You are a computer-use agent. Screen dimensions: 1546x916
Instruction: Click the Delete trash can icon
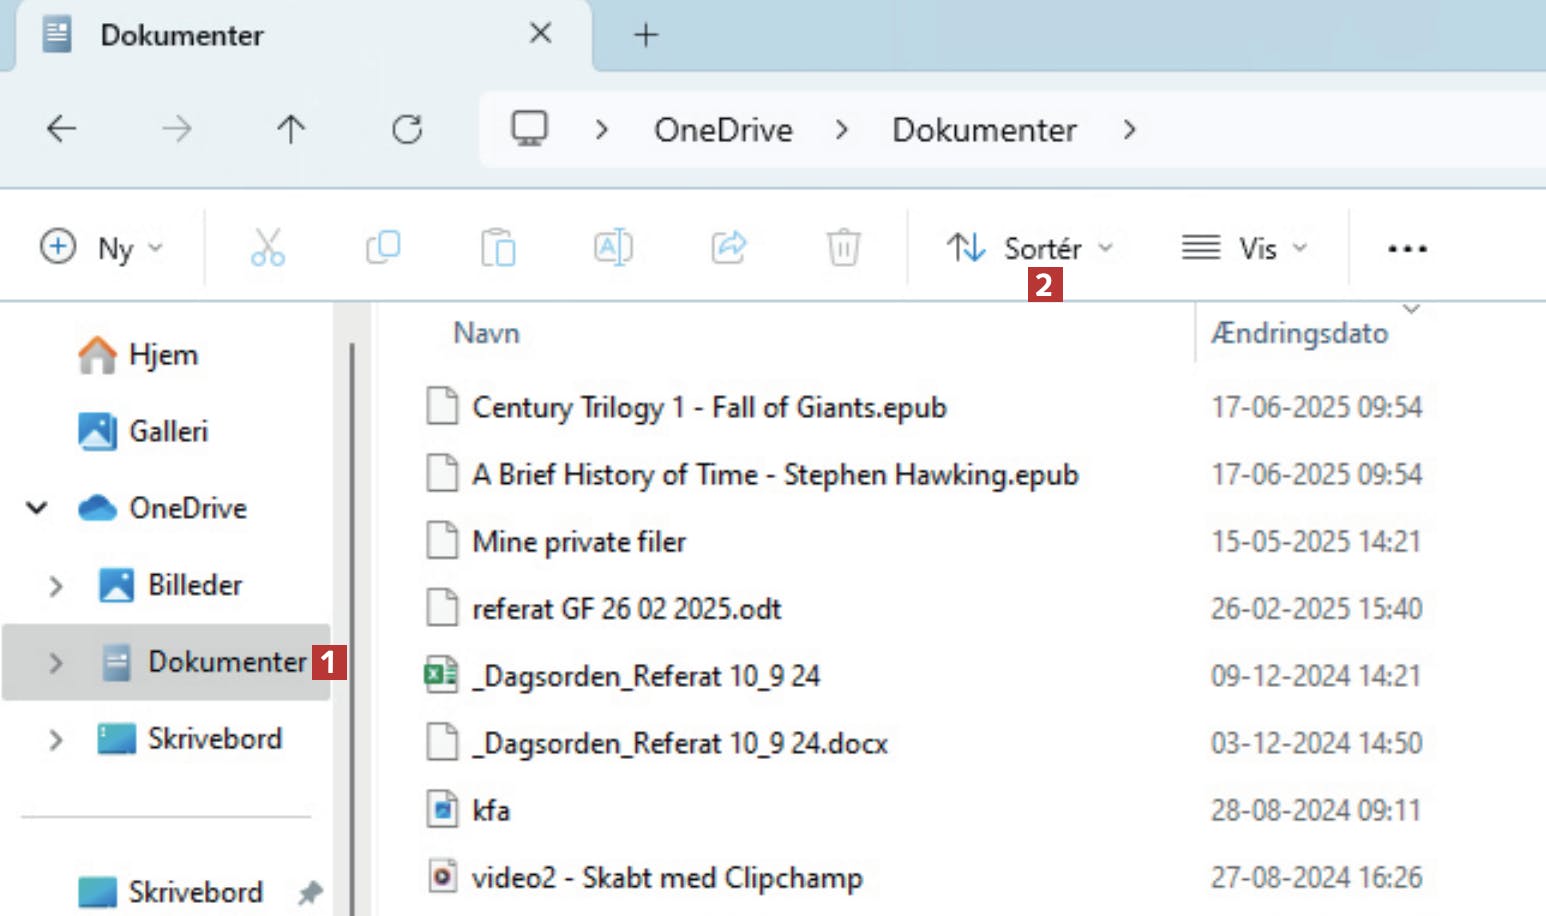tap(843, 247)
